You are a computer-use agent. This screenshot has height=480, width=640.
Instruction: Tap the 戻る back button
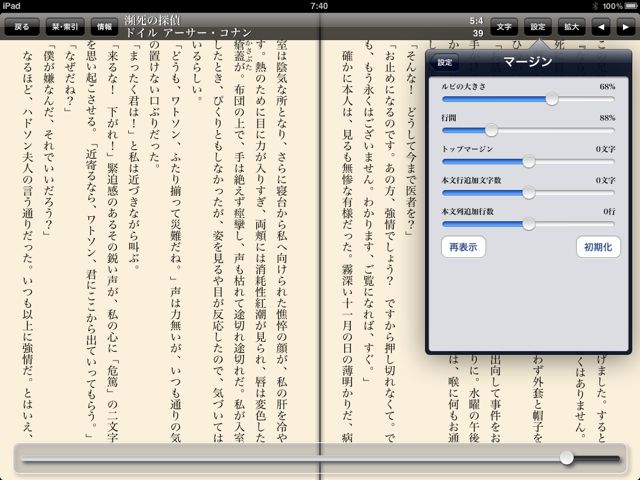[x=22, y=27]
